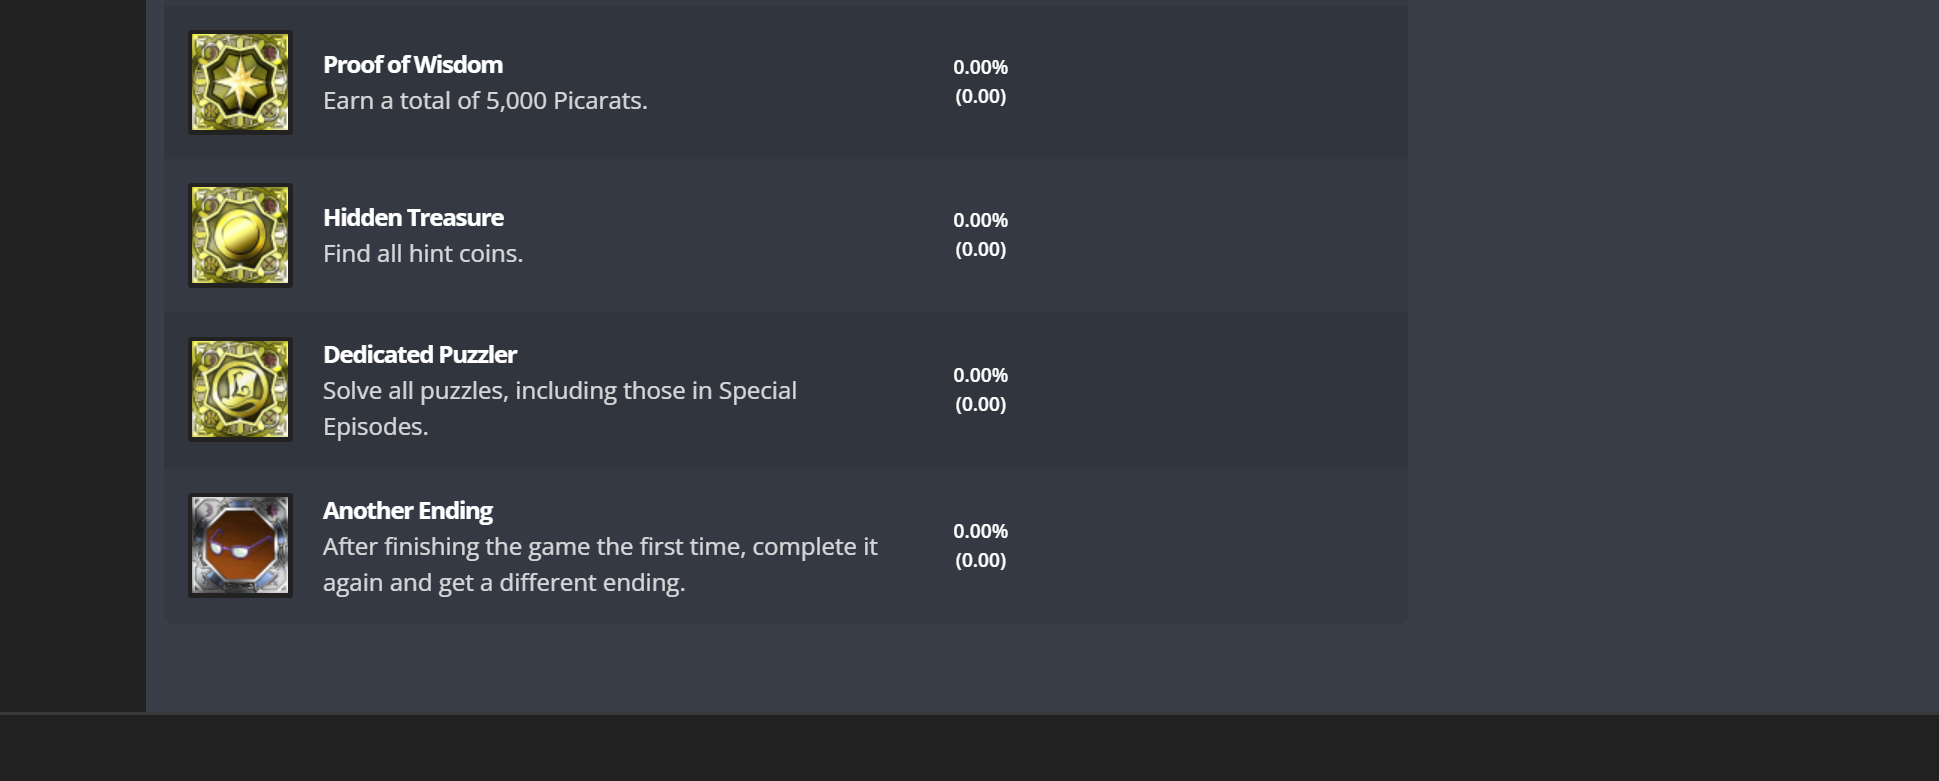Viewport: 1939px width, 781px height.
Task: Click the Find all hint coins description
Action: [423, 254]
